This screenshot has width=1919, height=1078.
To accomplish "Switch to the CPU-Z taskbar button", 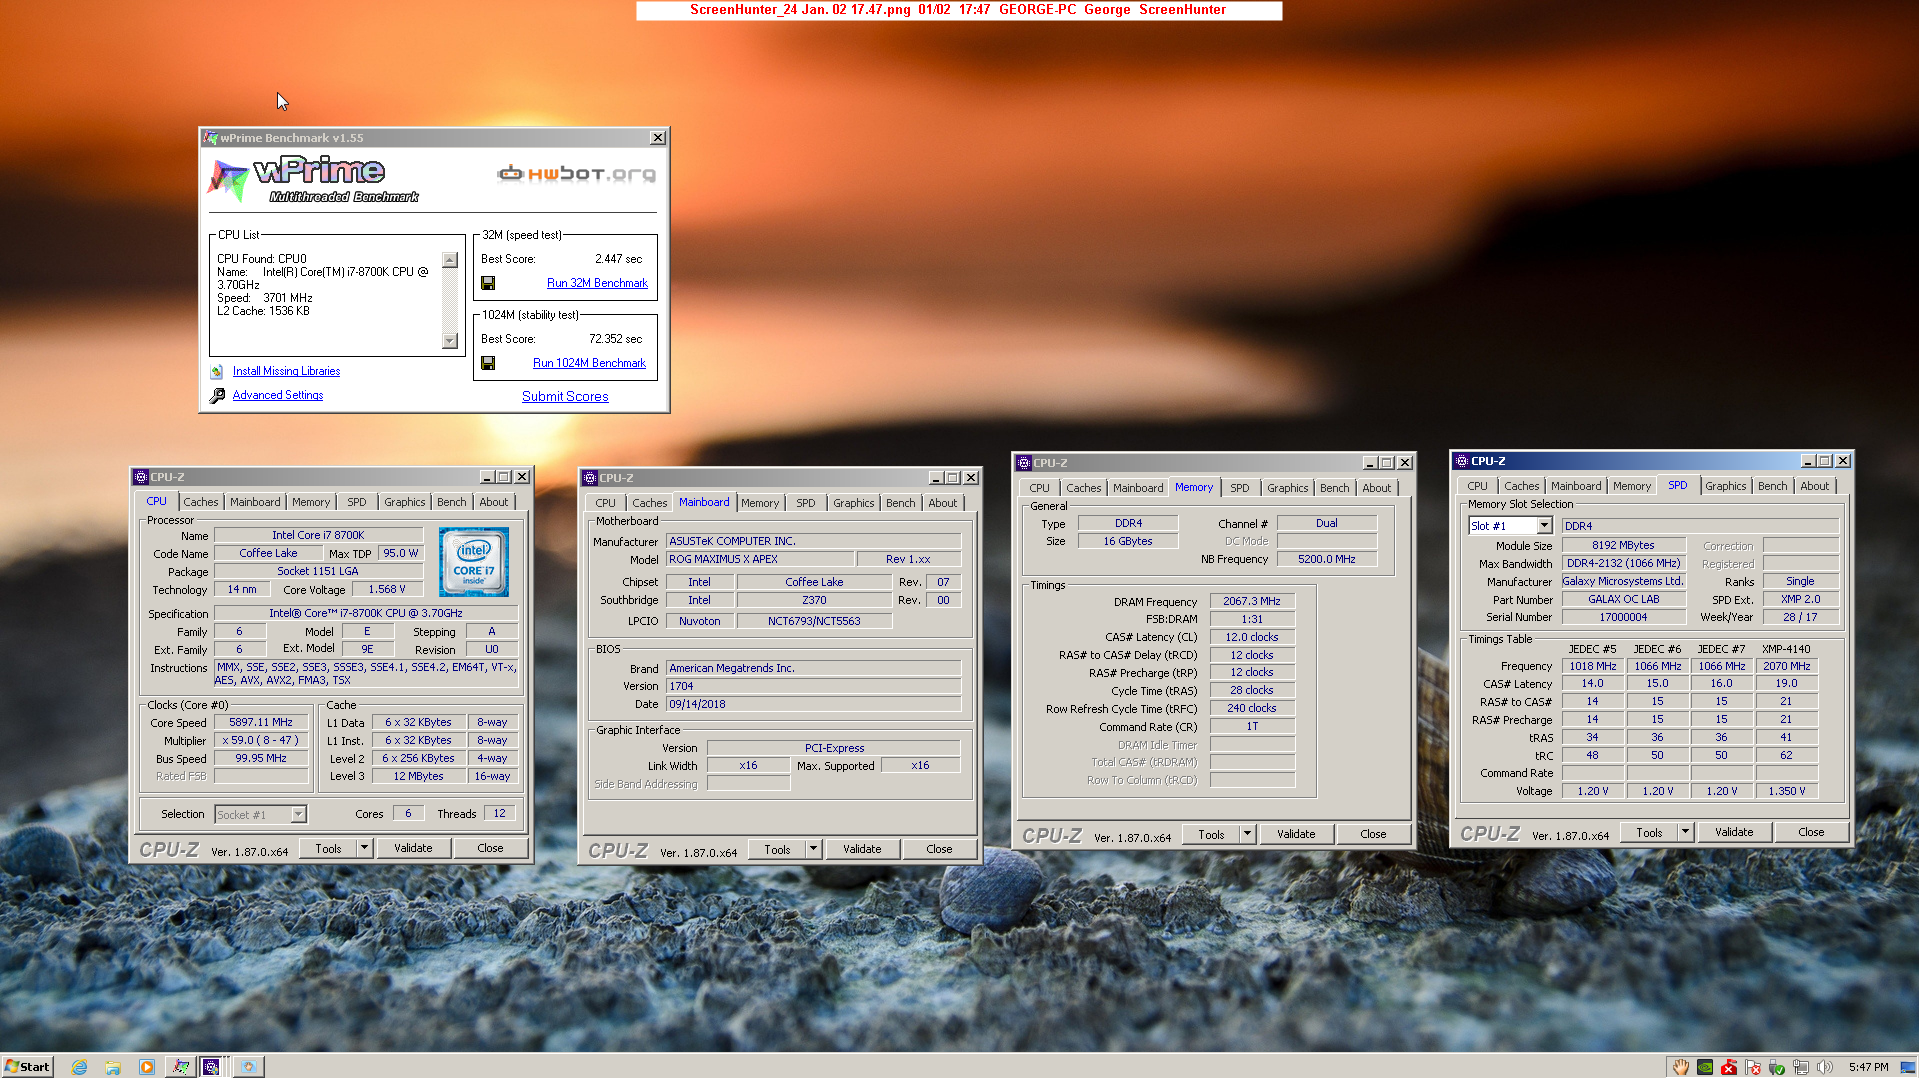I will 212,1067.
